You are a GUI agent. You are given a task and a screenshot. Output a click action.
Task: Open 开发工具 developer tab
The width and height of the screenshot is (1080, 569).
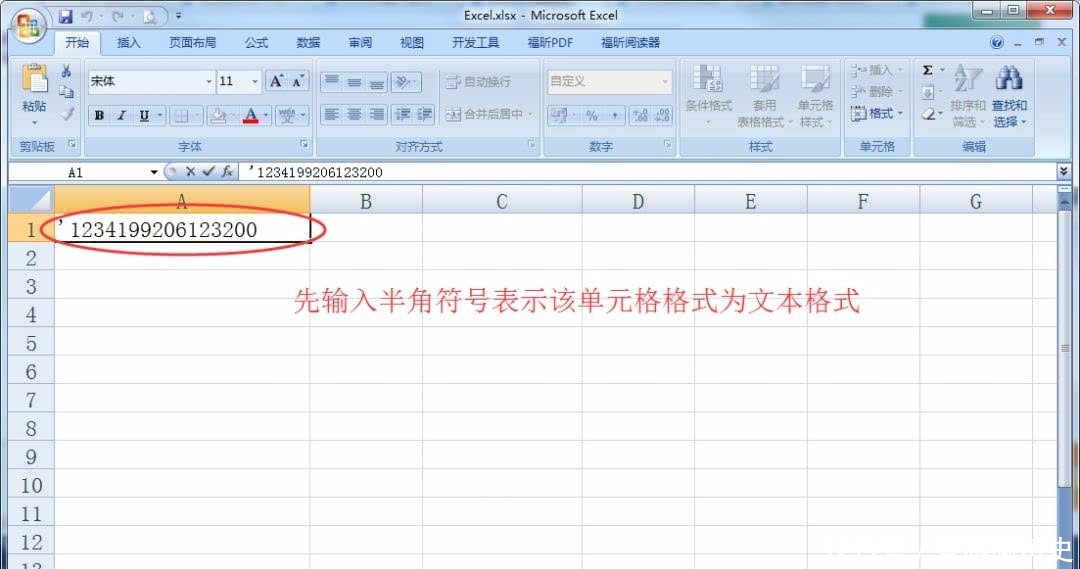pos(475,43)
